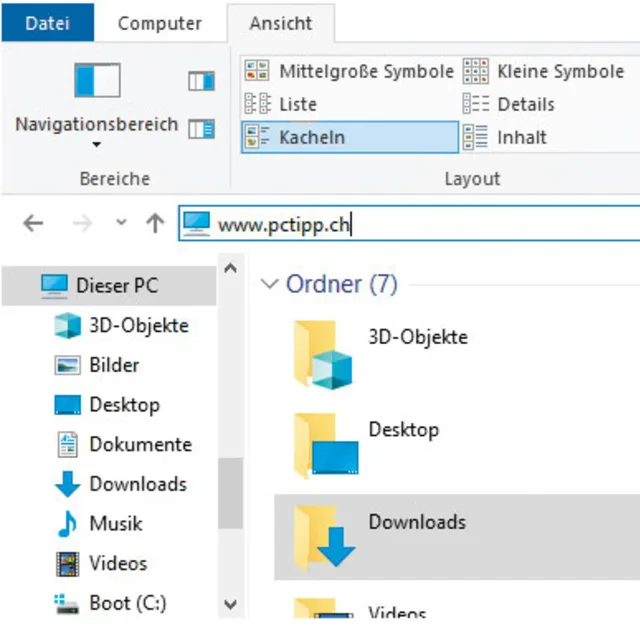Go forward with the right arrow
This screenshot has width=640, height=628.
coord(82,223)
